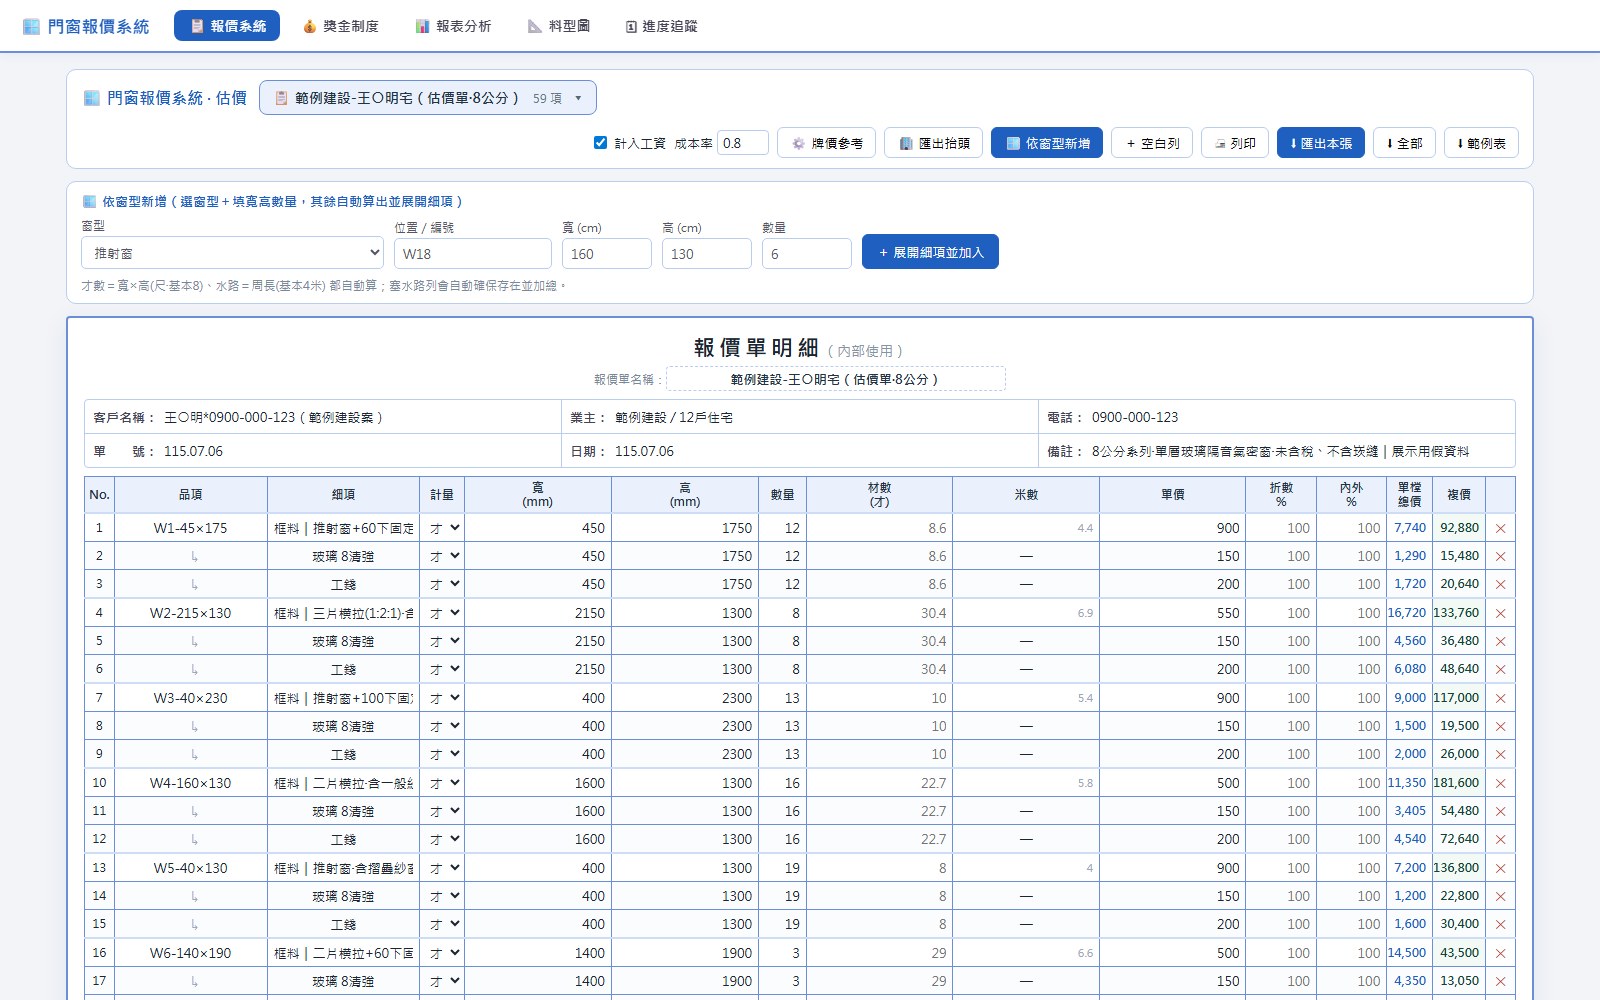The width and height of the screenshot is (1600, 1000).
Task: Delete row 8 with its red X
Action: [x=1500, y=726]
